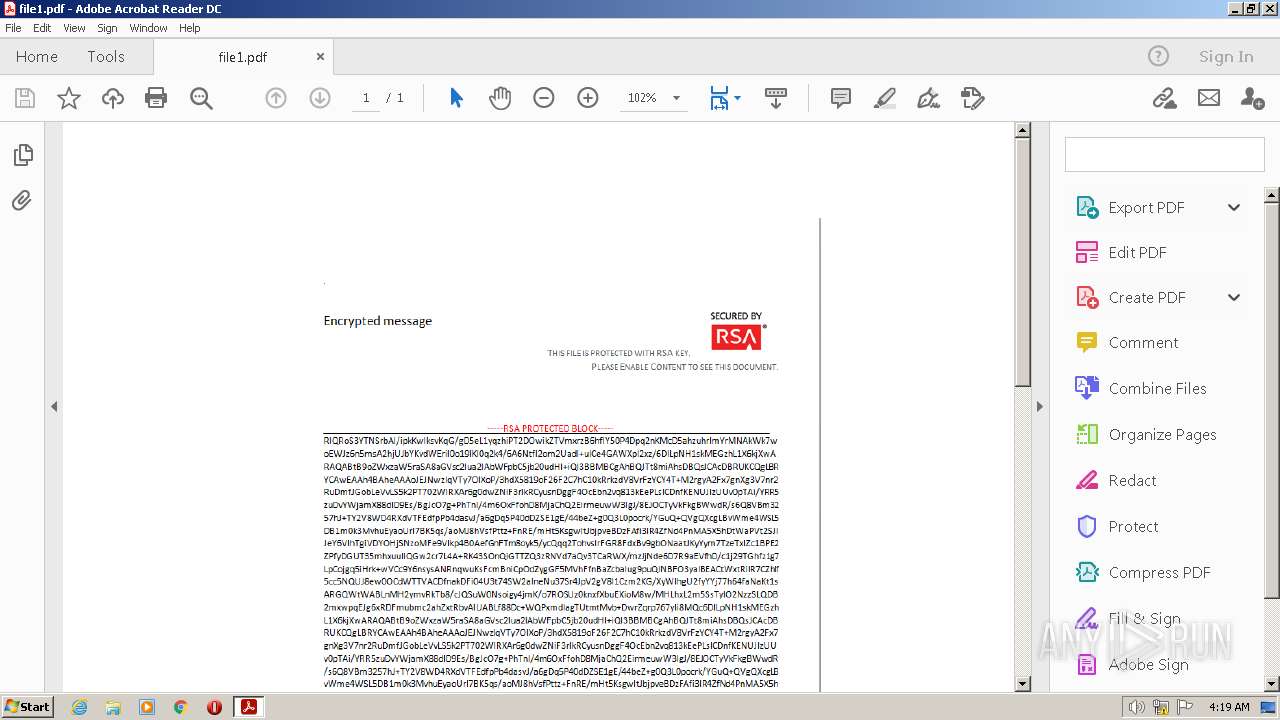The height and width of the screenshot is (720, 1280).
Task: Select the file1.pdf document tab
Action: pos(243,57)
